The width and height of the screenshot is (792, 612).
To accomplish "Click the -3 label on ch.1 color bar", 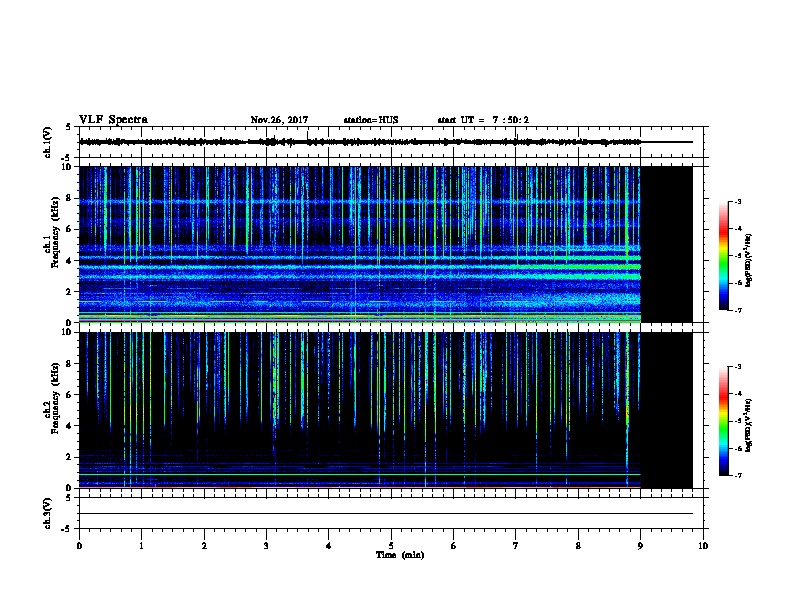I will (737, 201).
